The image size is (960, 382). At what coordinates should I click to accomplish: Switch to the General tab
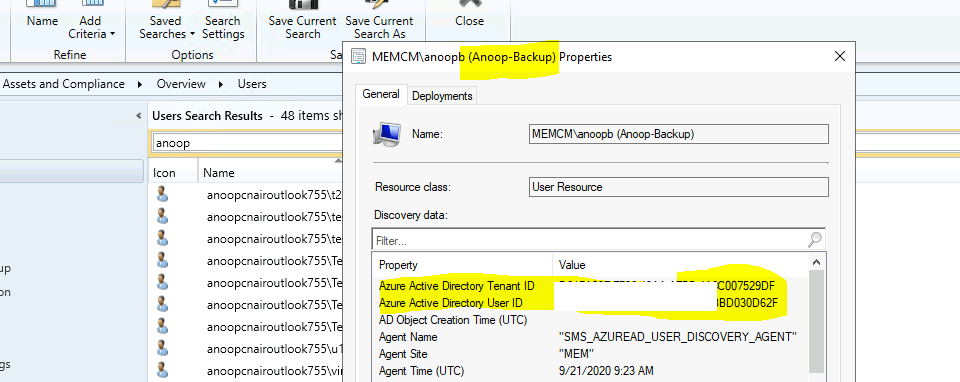tap(381, 94)
